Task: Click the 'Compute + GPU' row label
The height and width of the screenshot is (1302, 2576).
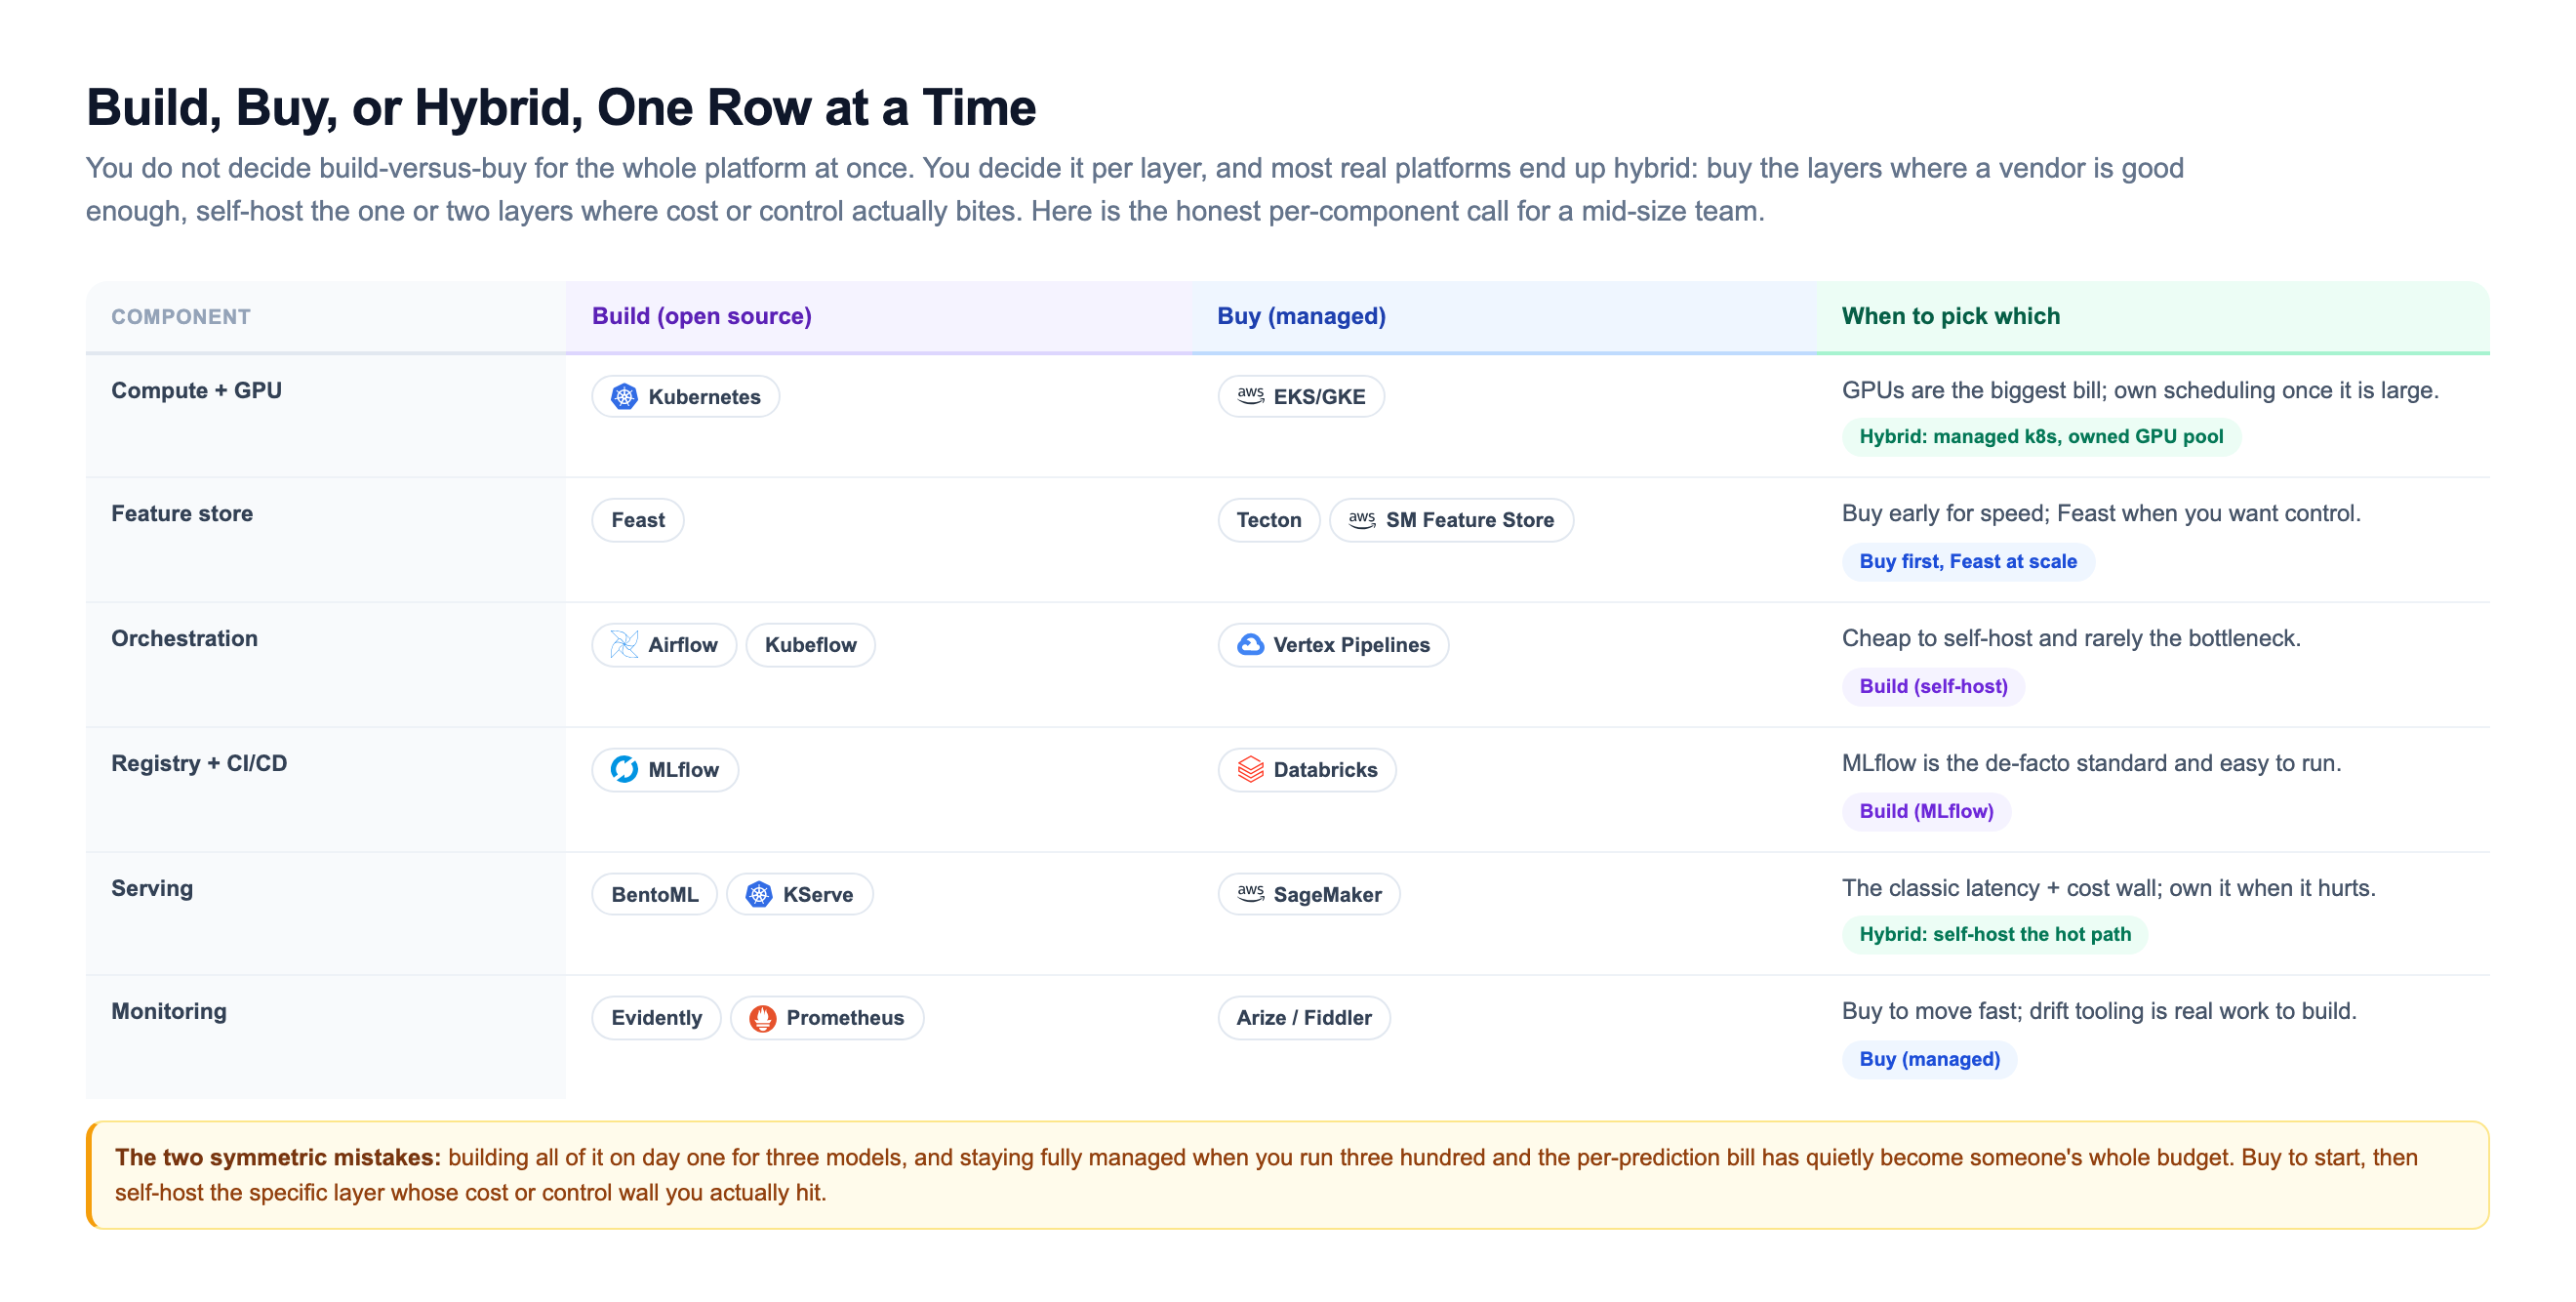Action: (x=196, y=391)
